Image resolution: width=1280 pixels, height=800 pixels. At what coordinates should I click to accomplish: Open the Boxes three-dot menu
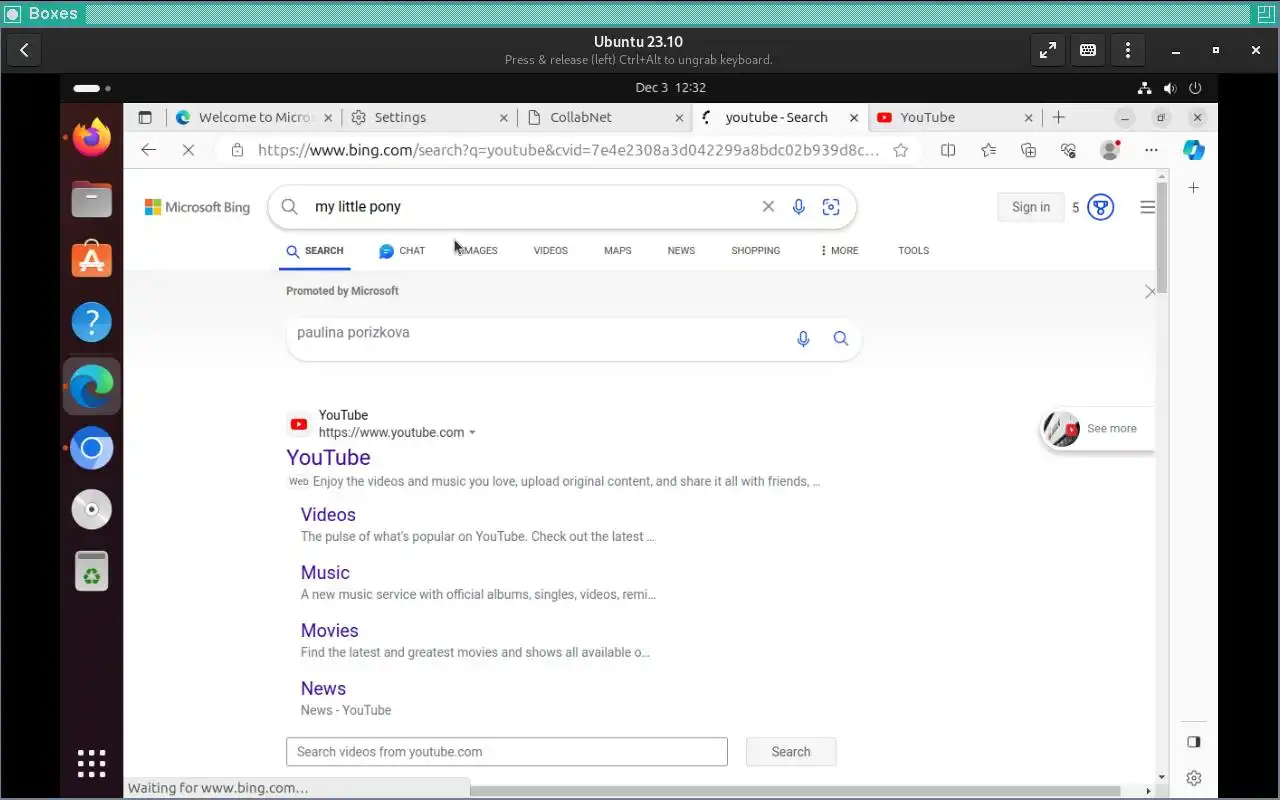point(1128,50)
